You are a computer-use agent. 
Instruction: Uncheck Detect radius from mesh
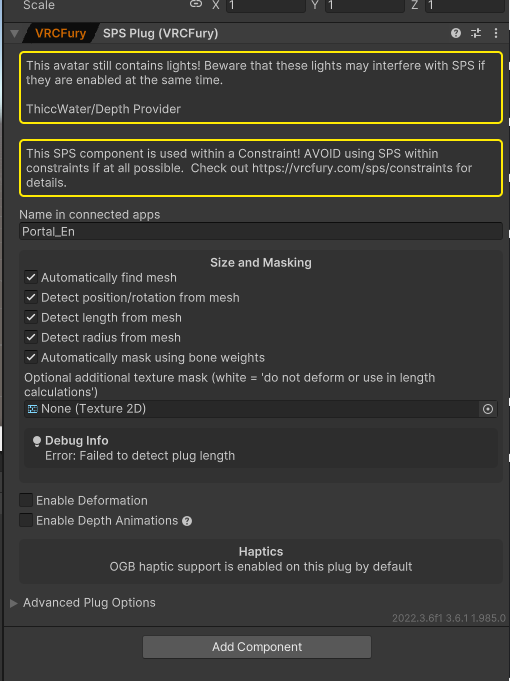coord(31,337)
